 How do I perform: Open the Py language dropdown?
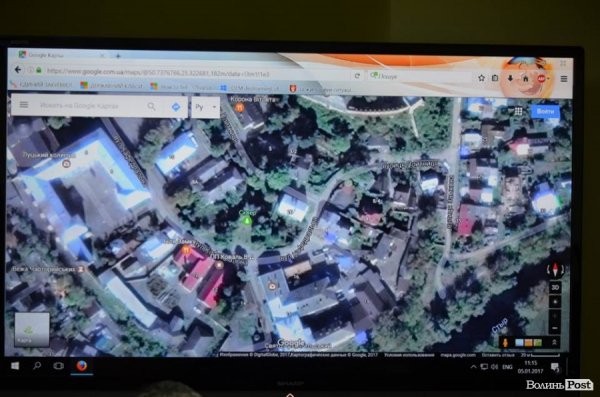[x=206, y=107]
